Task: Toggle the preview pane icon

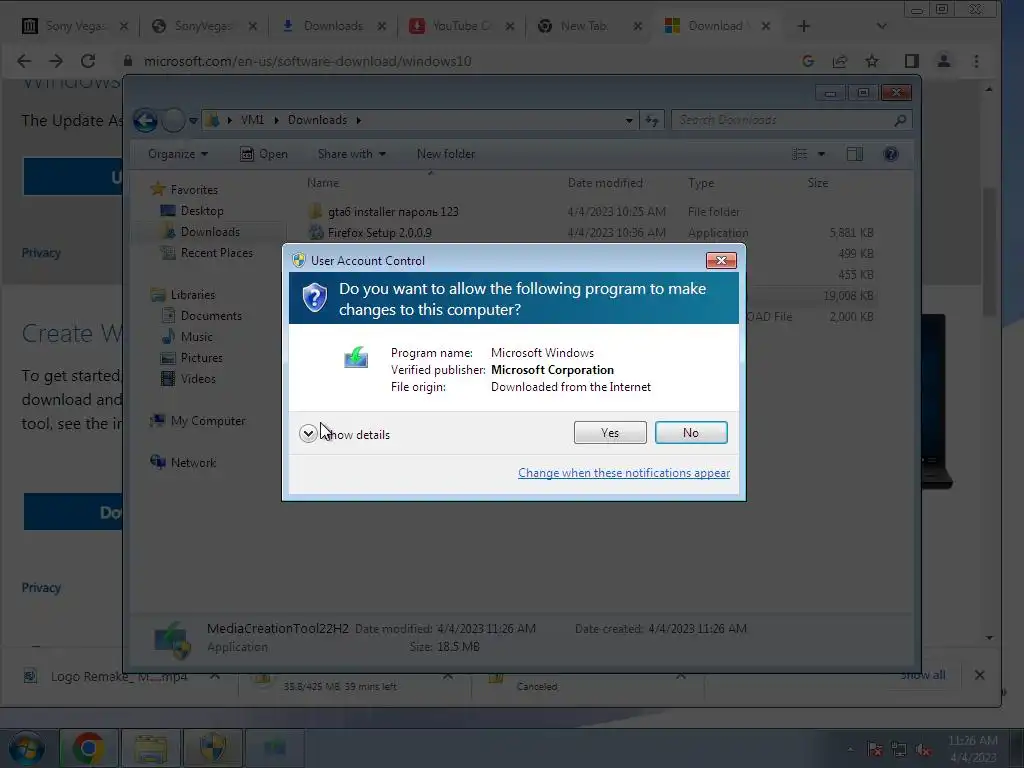Action: tap(854, 154)
